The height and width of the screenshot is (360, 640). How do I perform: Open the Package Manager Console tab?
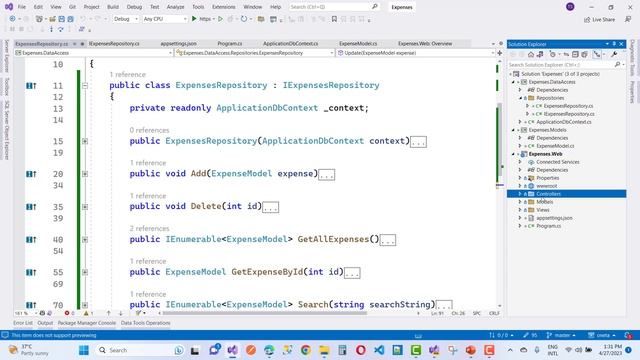click(x=87, y=323)
